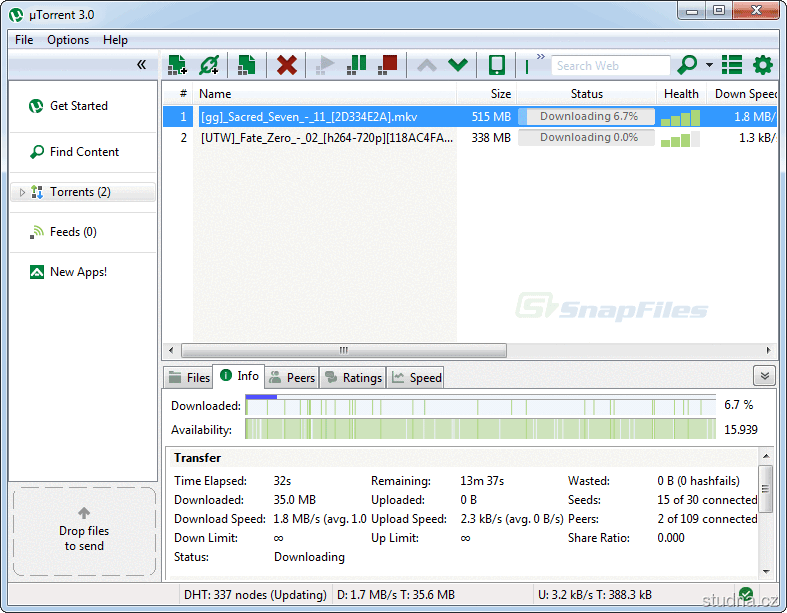This screenshot has width=787, height=613.
Task: Move torrent down the queue
Action: (458, 65)
